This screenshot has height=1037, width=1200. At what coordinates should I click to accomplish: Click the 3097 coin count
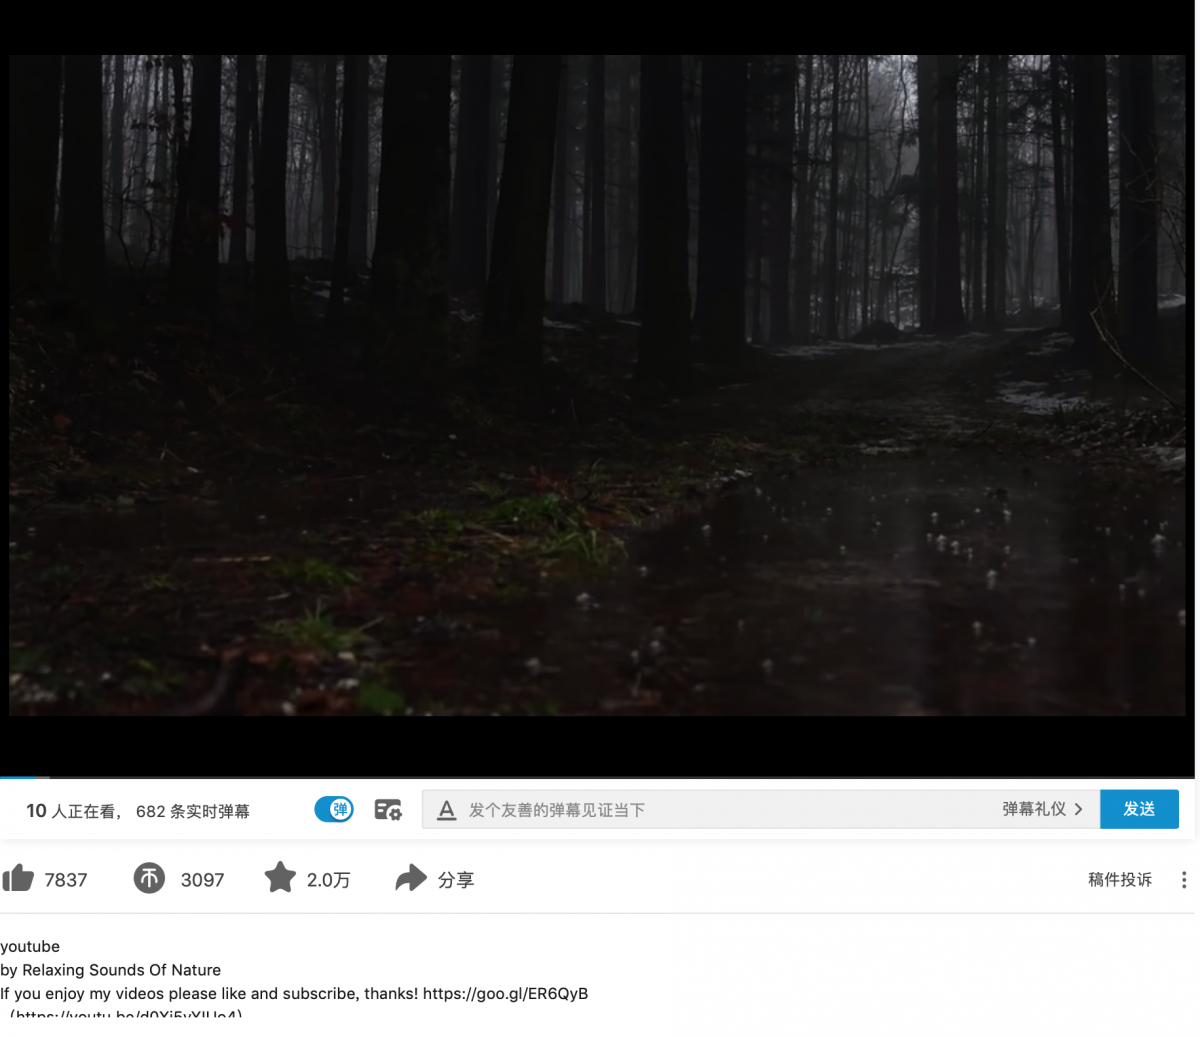(x=202, y=880)
